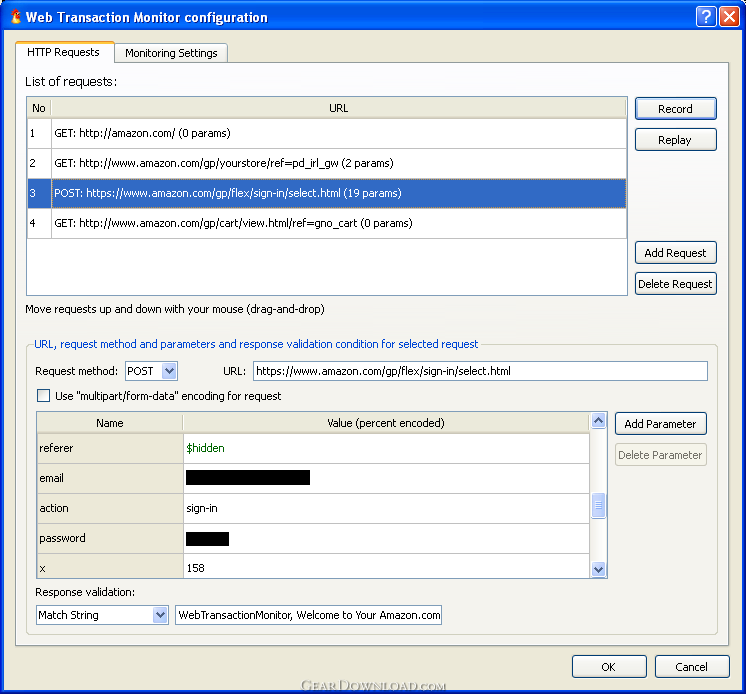This screenshot has height=694, width=746.
Task: Select the password parameter name cell
Action: click(x=110, y=538)
